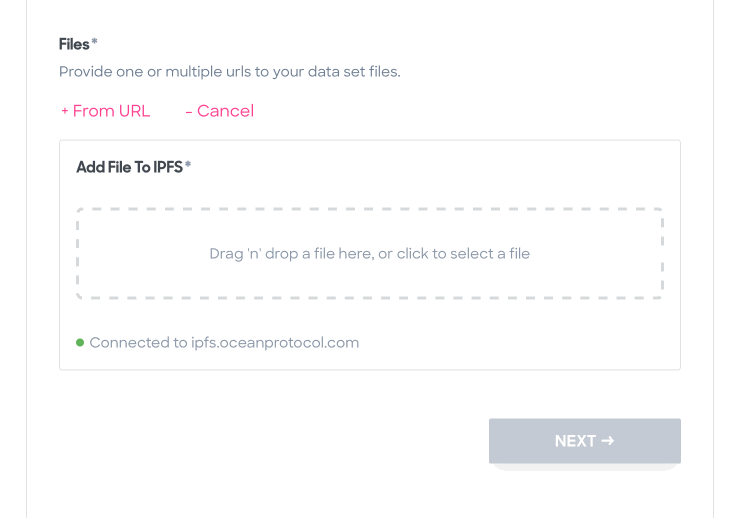
Task: Click the 'Connected to ipfs.oceanprotocol.com' status text
Action: click(224, 343)
